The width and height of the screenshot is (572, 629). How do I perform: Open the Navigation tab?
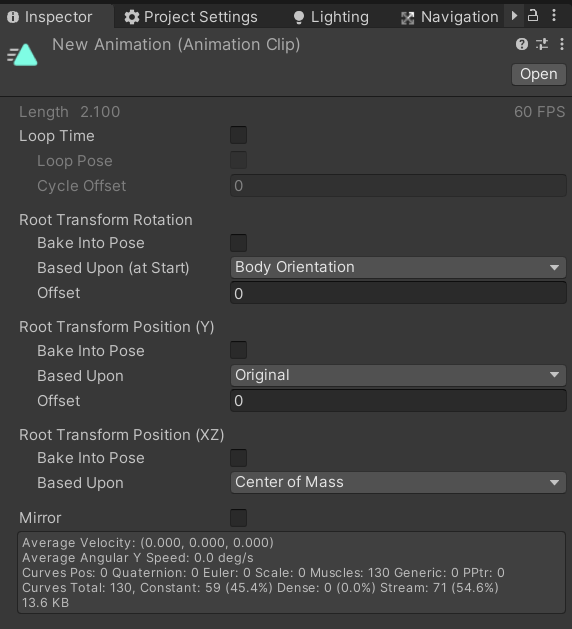point(449,17)
